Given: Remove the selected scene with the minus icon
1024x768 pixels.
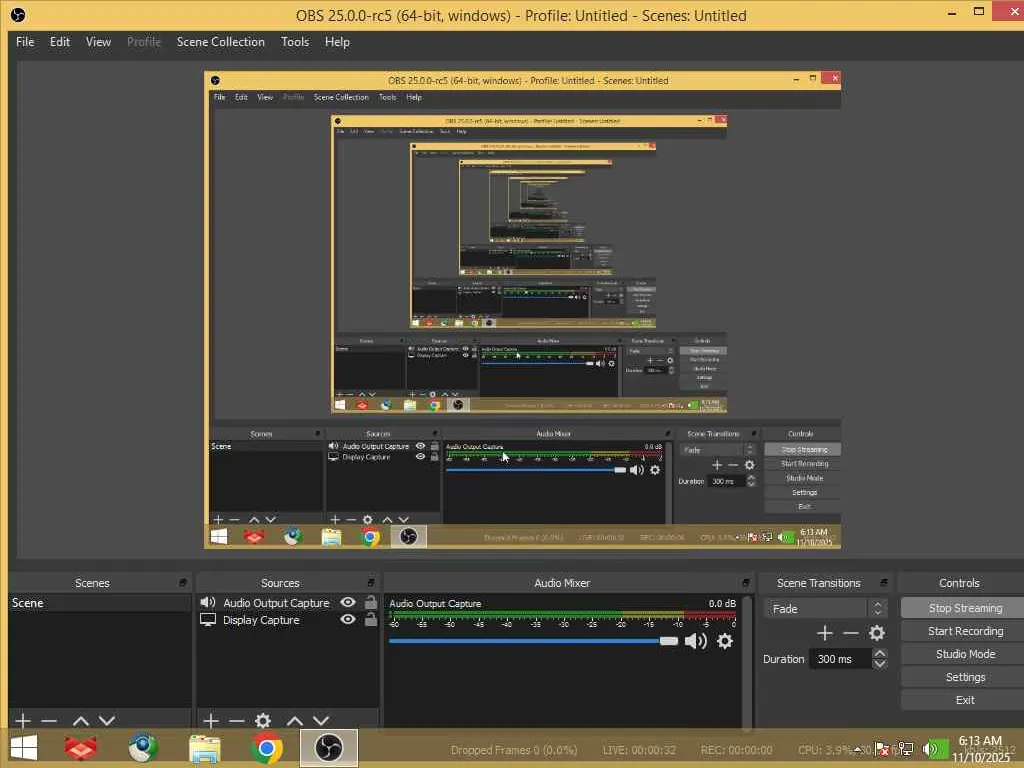Looking at the screenshot, I should [x=49, y=721].
